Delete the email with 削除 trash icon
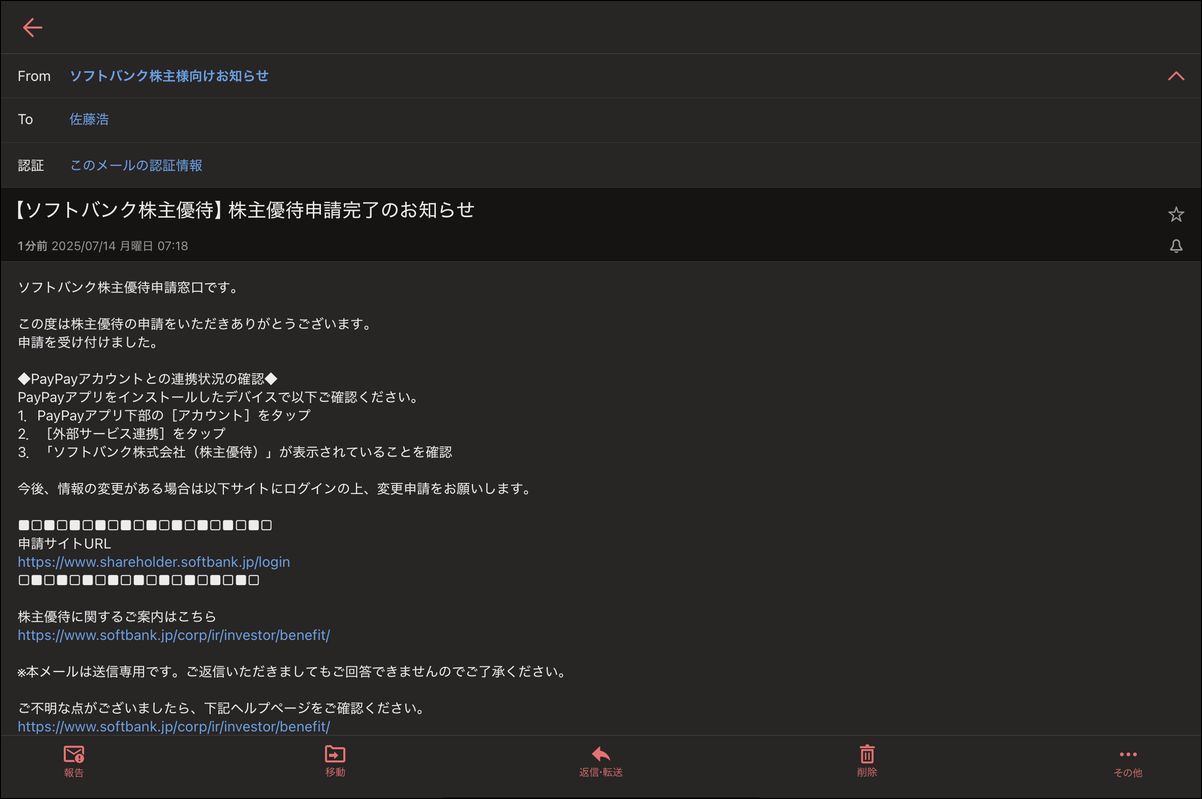This screenshot has width=1202, height=799. [x=867, y=761]
